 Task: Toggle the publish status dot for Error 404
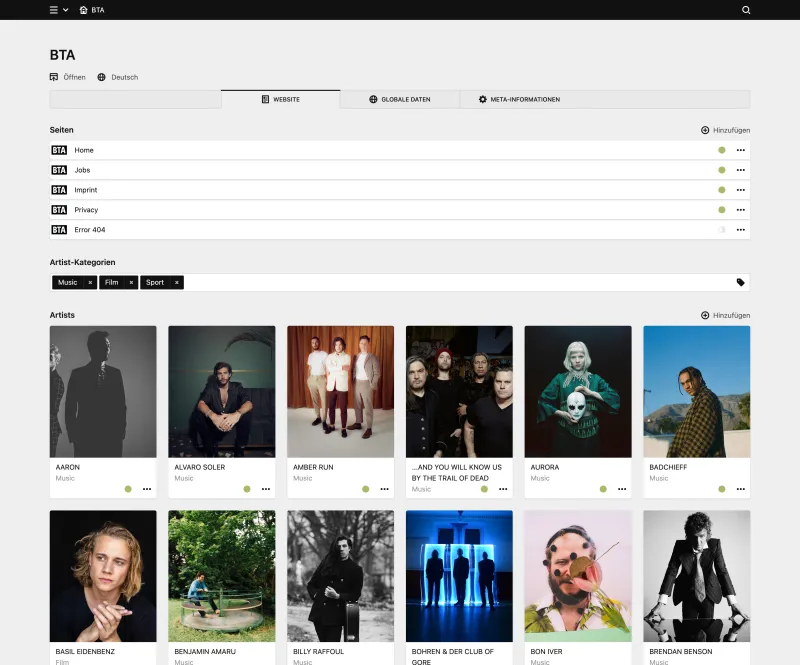click(721, 229)
